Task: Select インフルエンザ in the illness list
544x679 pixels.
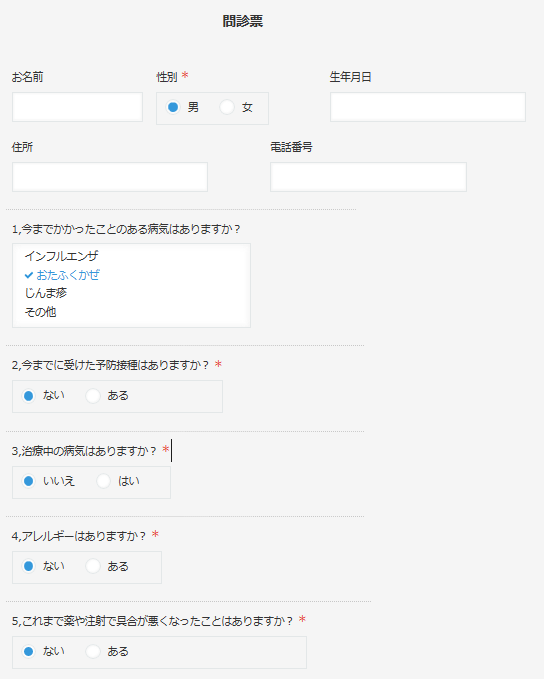Action: 62,256
